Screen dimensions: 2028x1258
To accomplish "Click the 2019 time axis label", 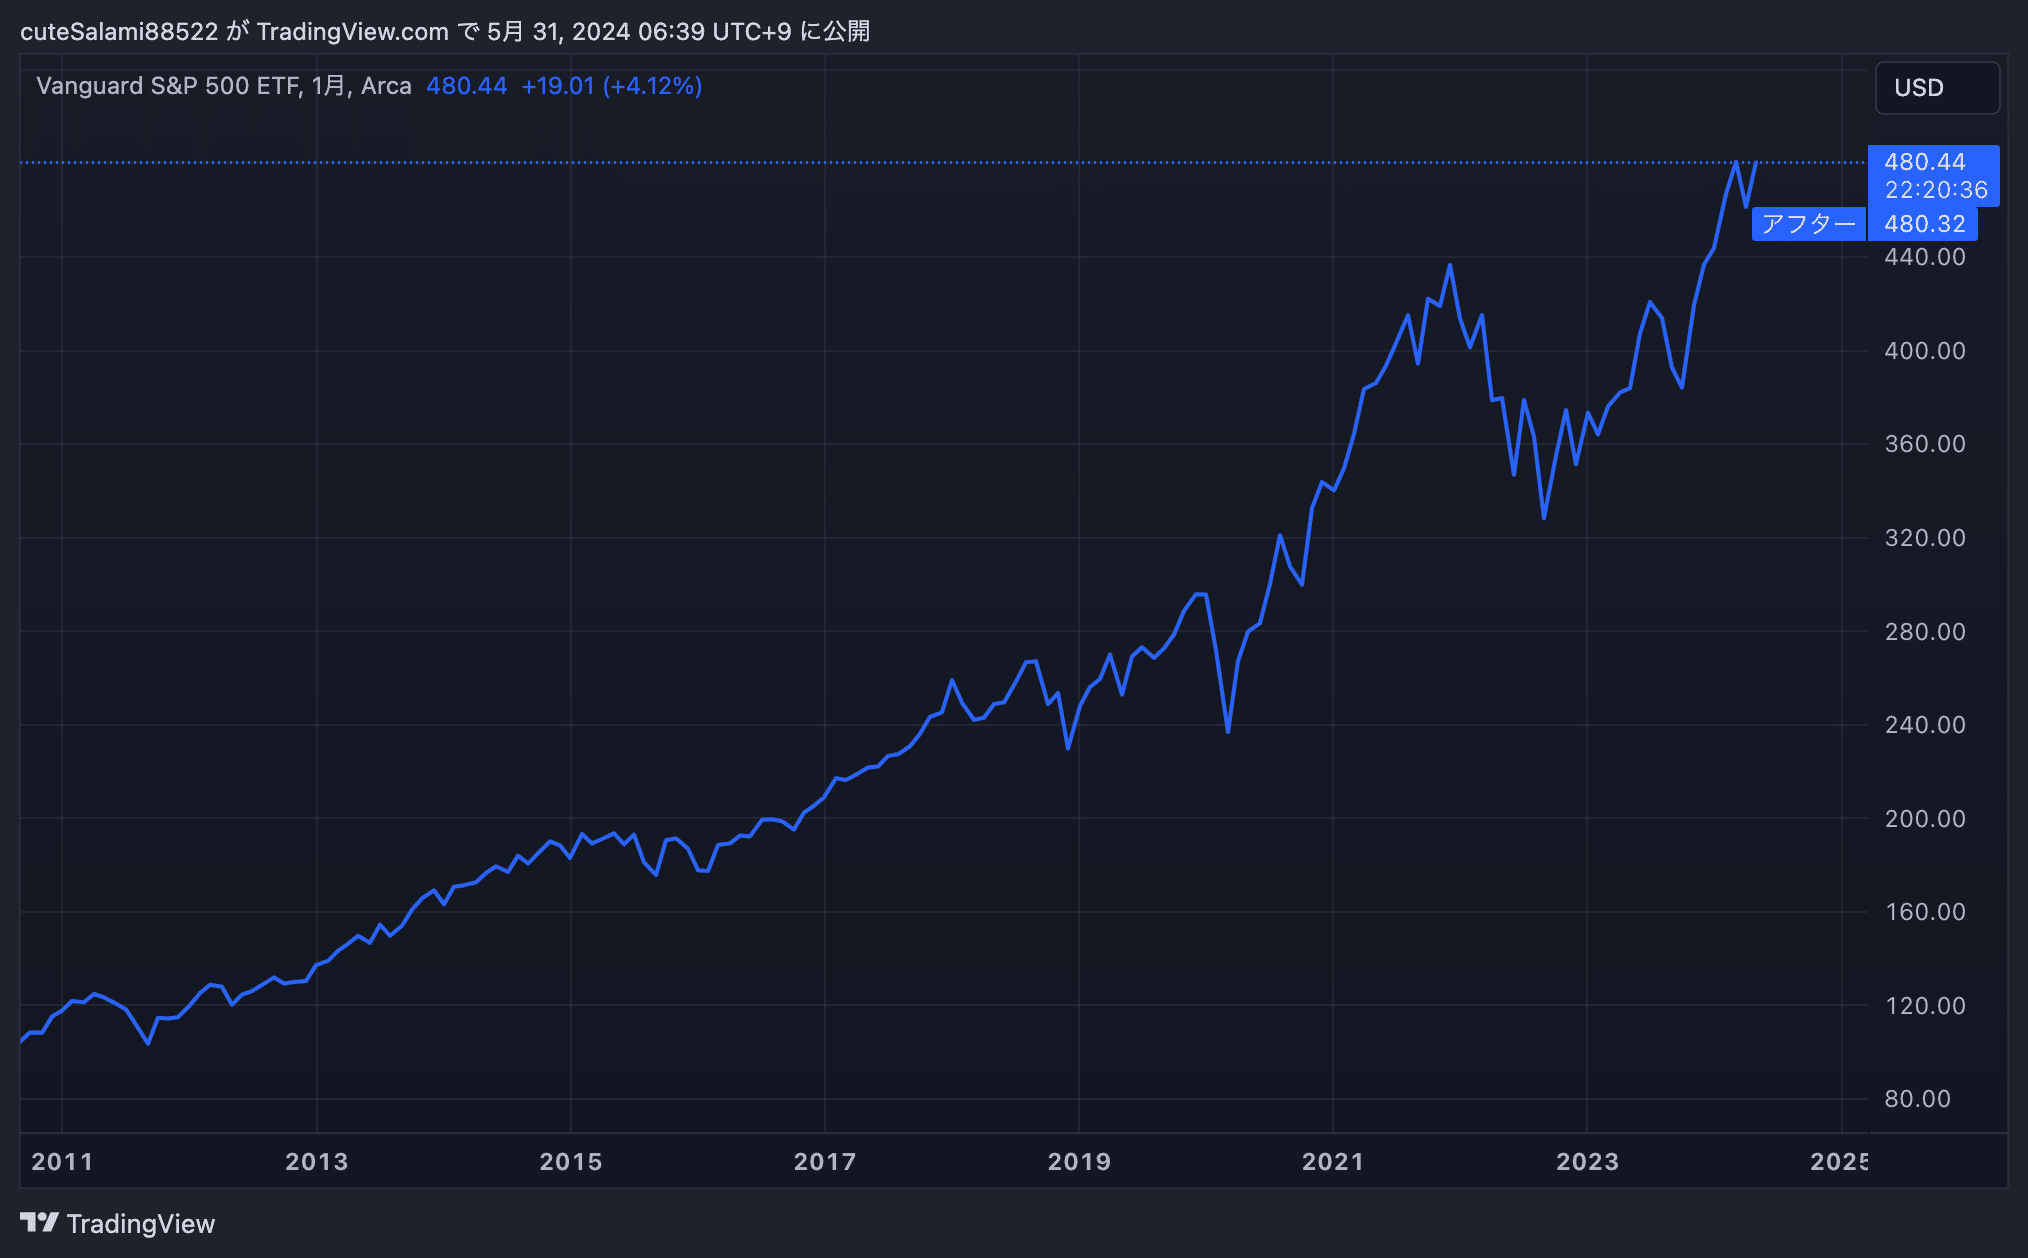I will pos(1079,1162).
